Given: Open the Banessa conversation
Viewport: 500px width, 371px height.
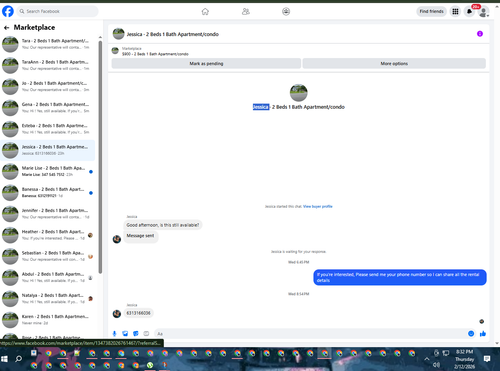Looking at the screenshot, I should pos(48,193).
